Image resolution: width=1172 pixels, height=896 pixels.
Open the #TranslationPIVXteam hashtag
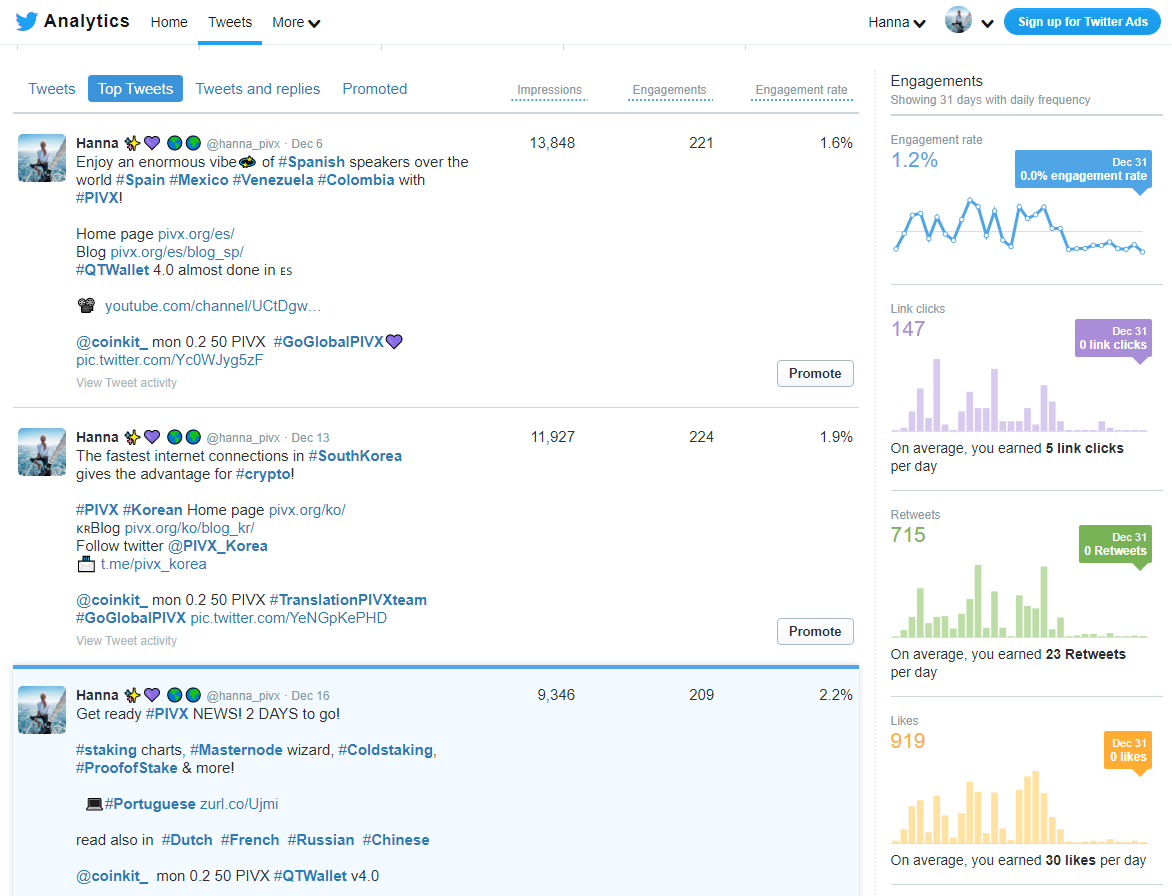pyautogui.click(x=348, y=600)
